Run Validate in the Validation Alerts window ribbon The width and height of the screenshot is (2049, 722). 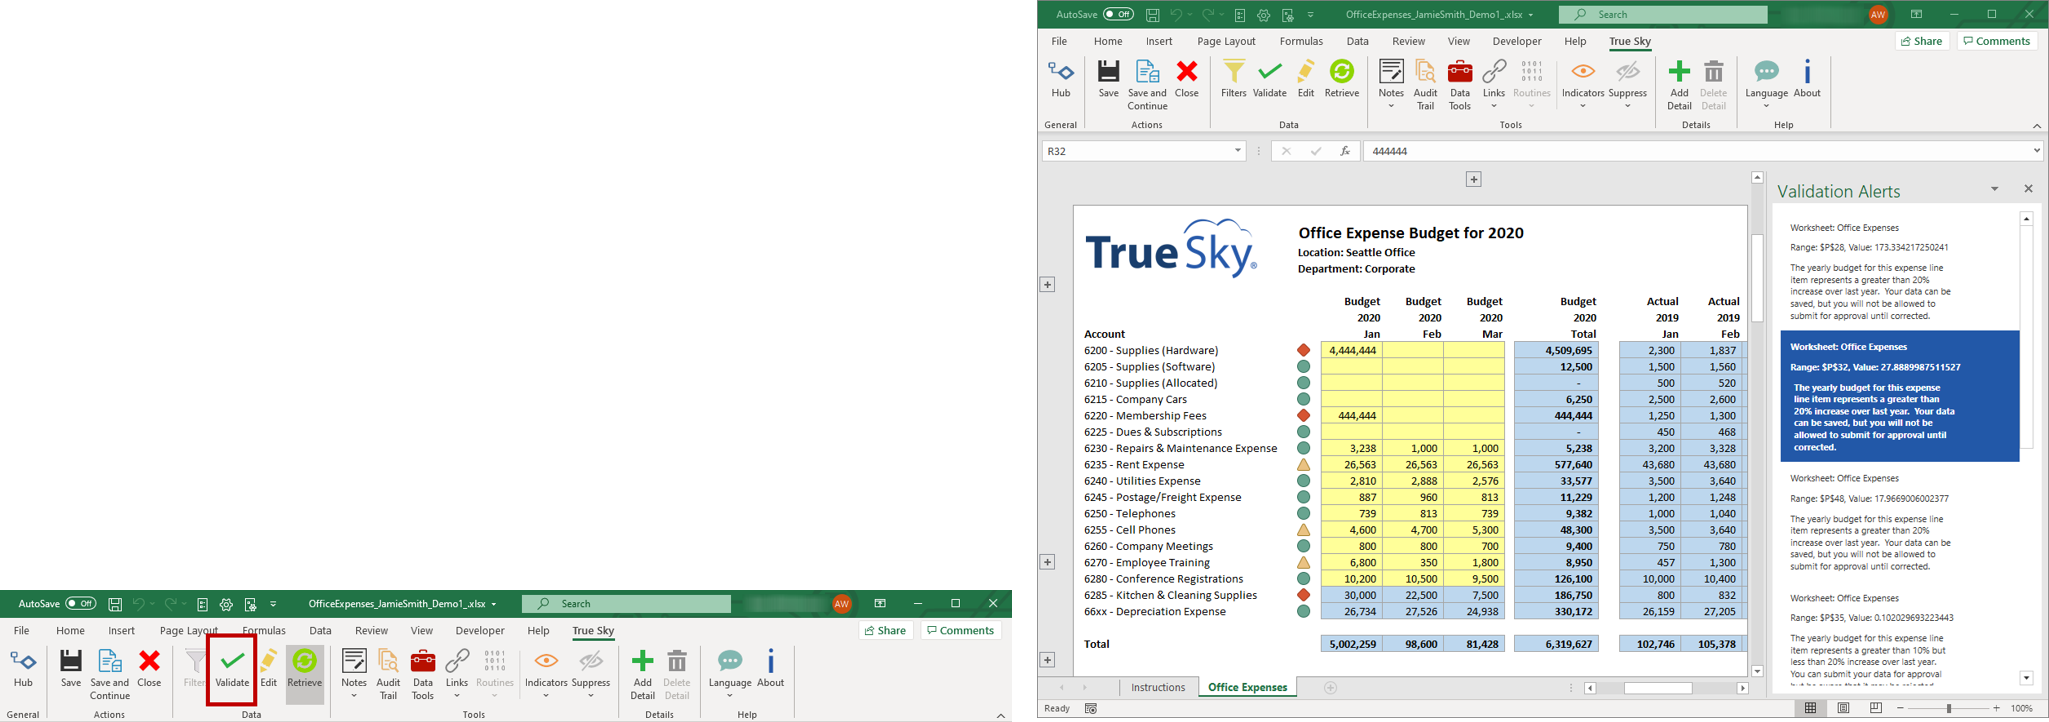(x=1270, y=79)
